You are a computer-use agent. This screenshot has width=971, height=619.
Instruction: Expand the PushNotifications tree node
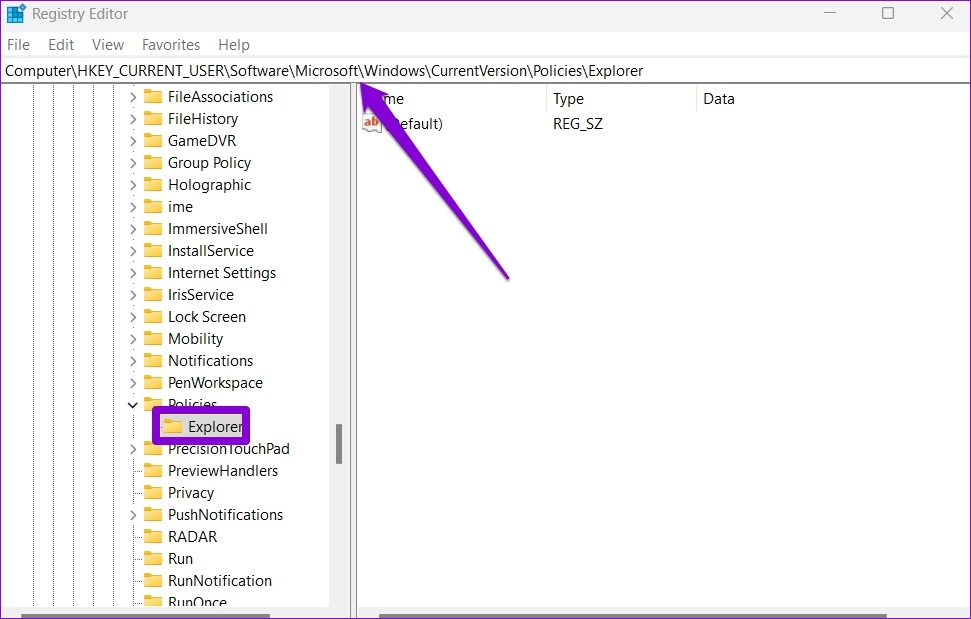[133, 515]
